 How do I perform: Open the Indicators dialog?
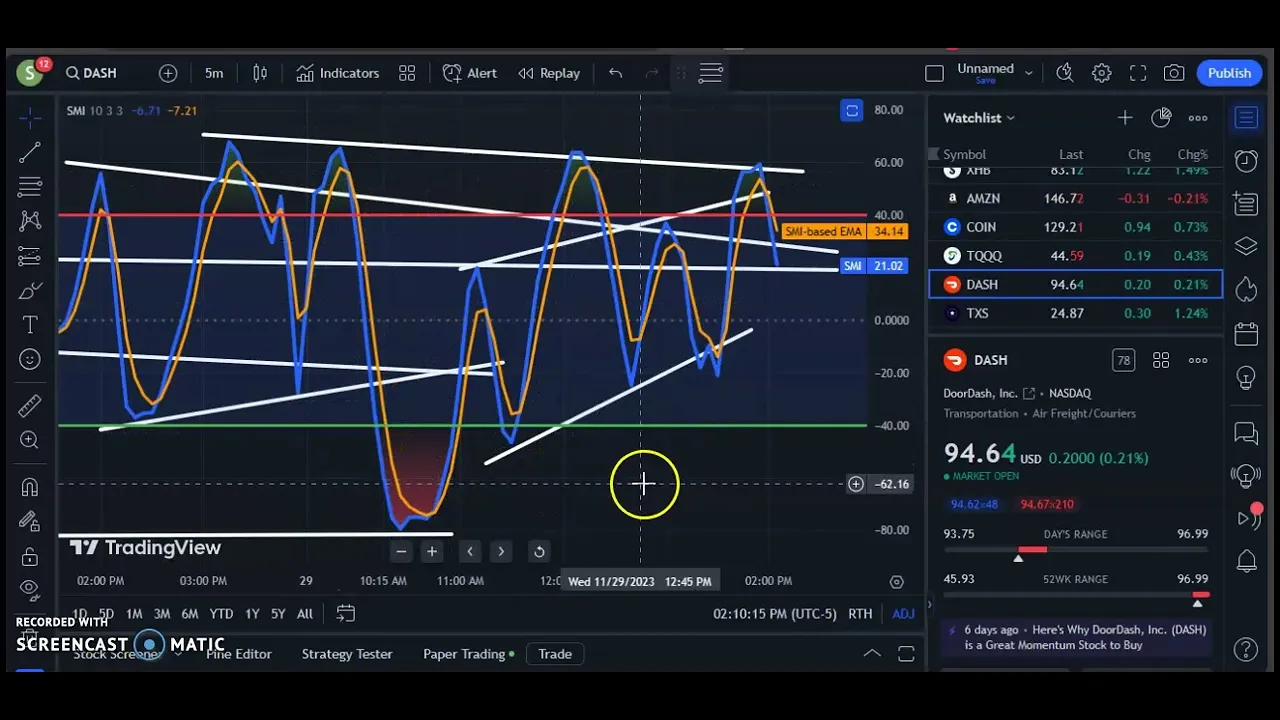click(338, 73)
